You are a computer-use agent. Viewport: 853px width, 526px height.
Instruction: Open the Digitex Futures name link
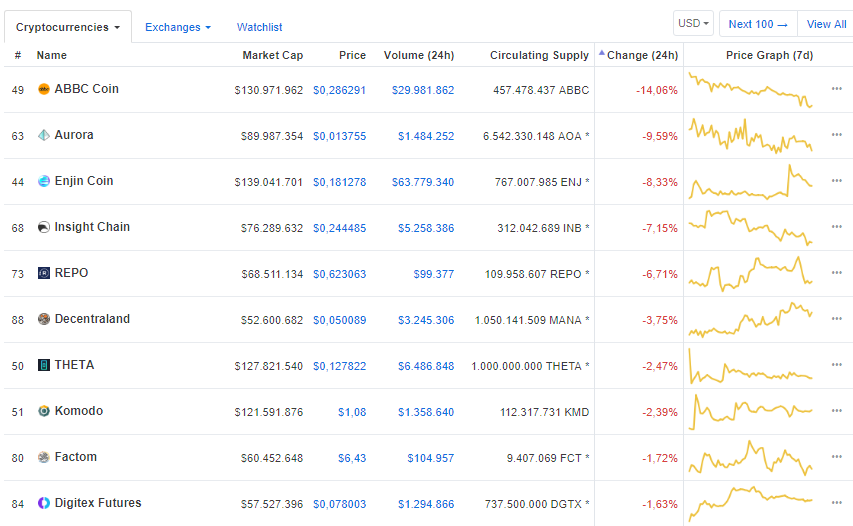(98, 503)
